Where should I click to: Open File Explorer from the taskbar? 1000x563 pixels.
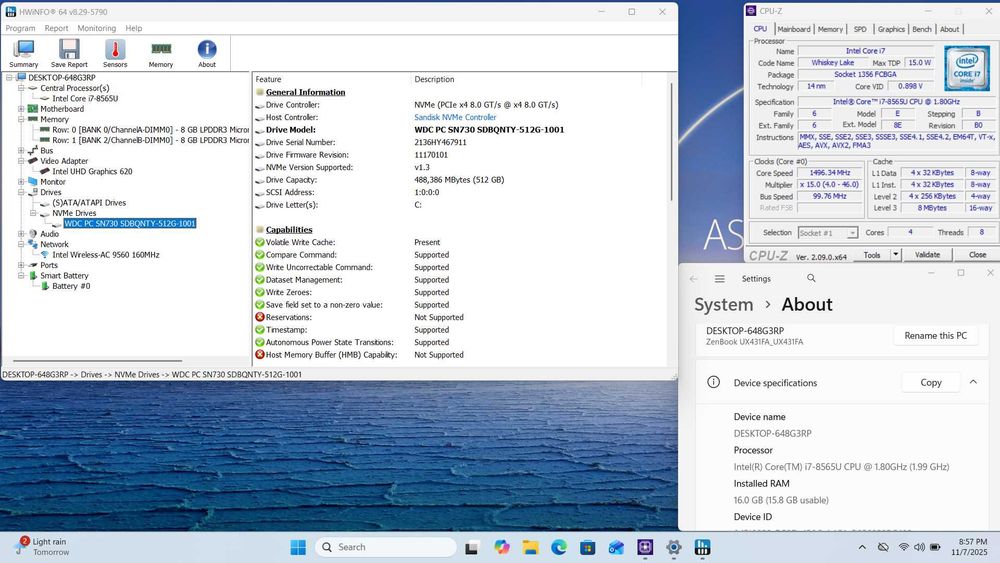coord(531,547)
